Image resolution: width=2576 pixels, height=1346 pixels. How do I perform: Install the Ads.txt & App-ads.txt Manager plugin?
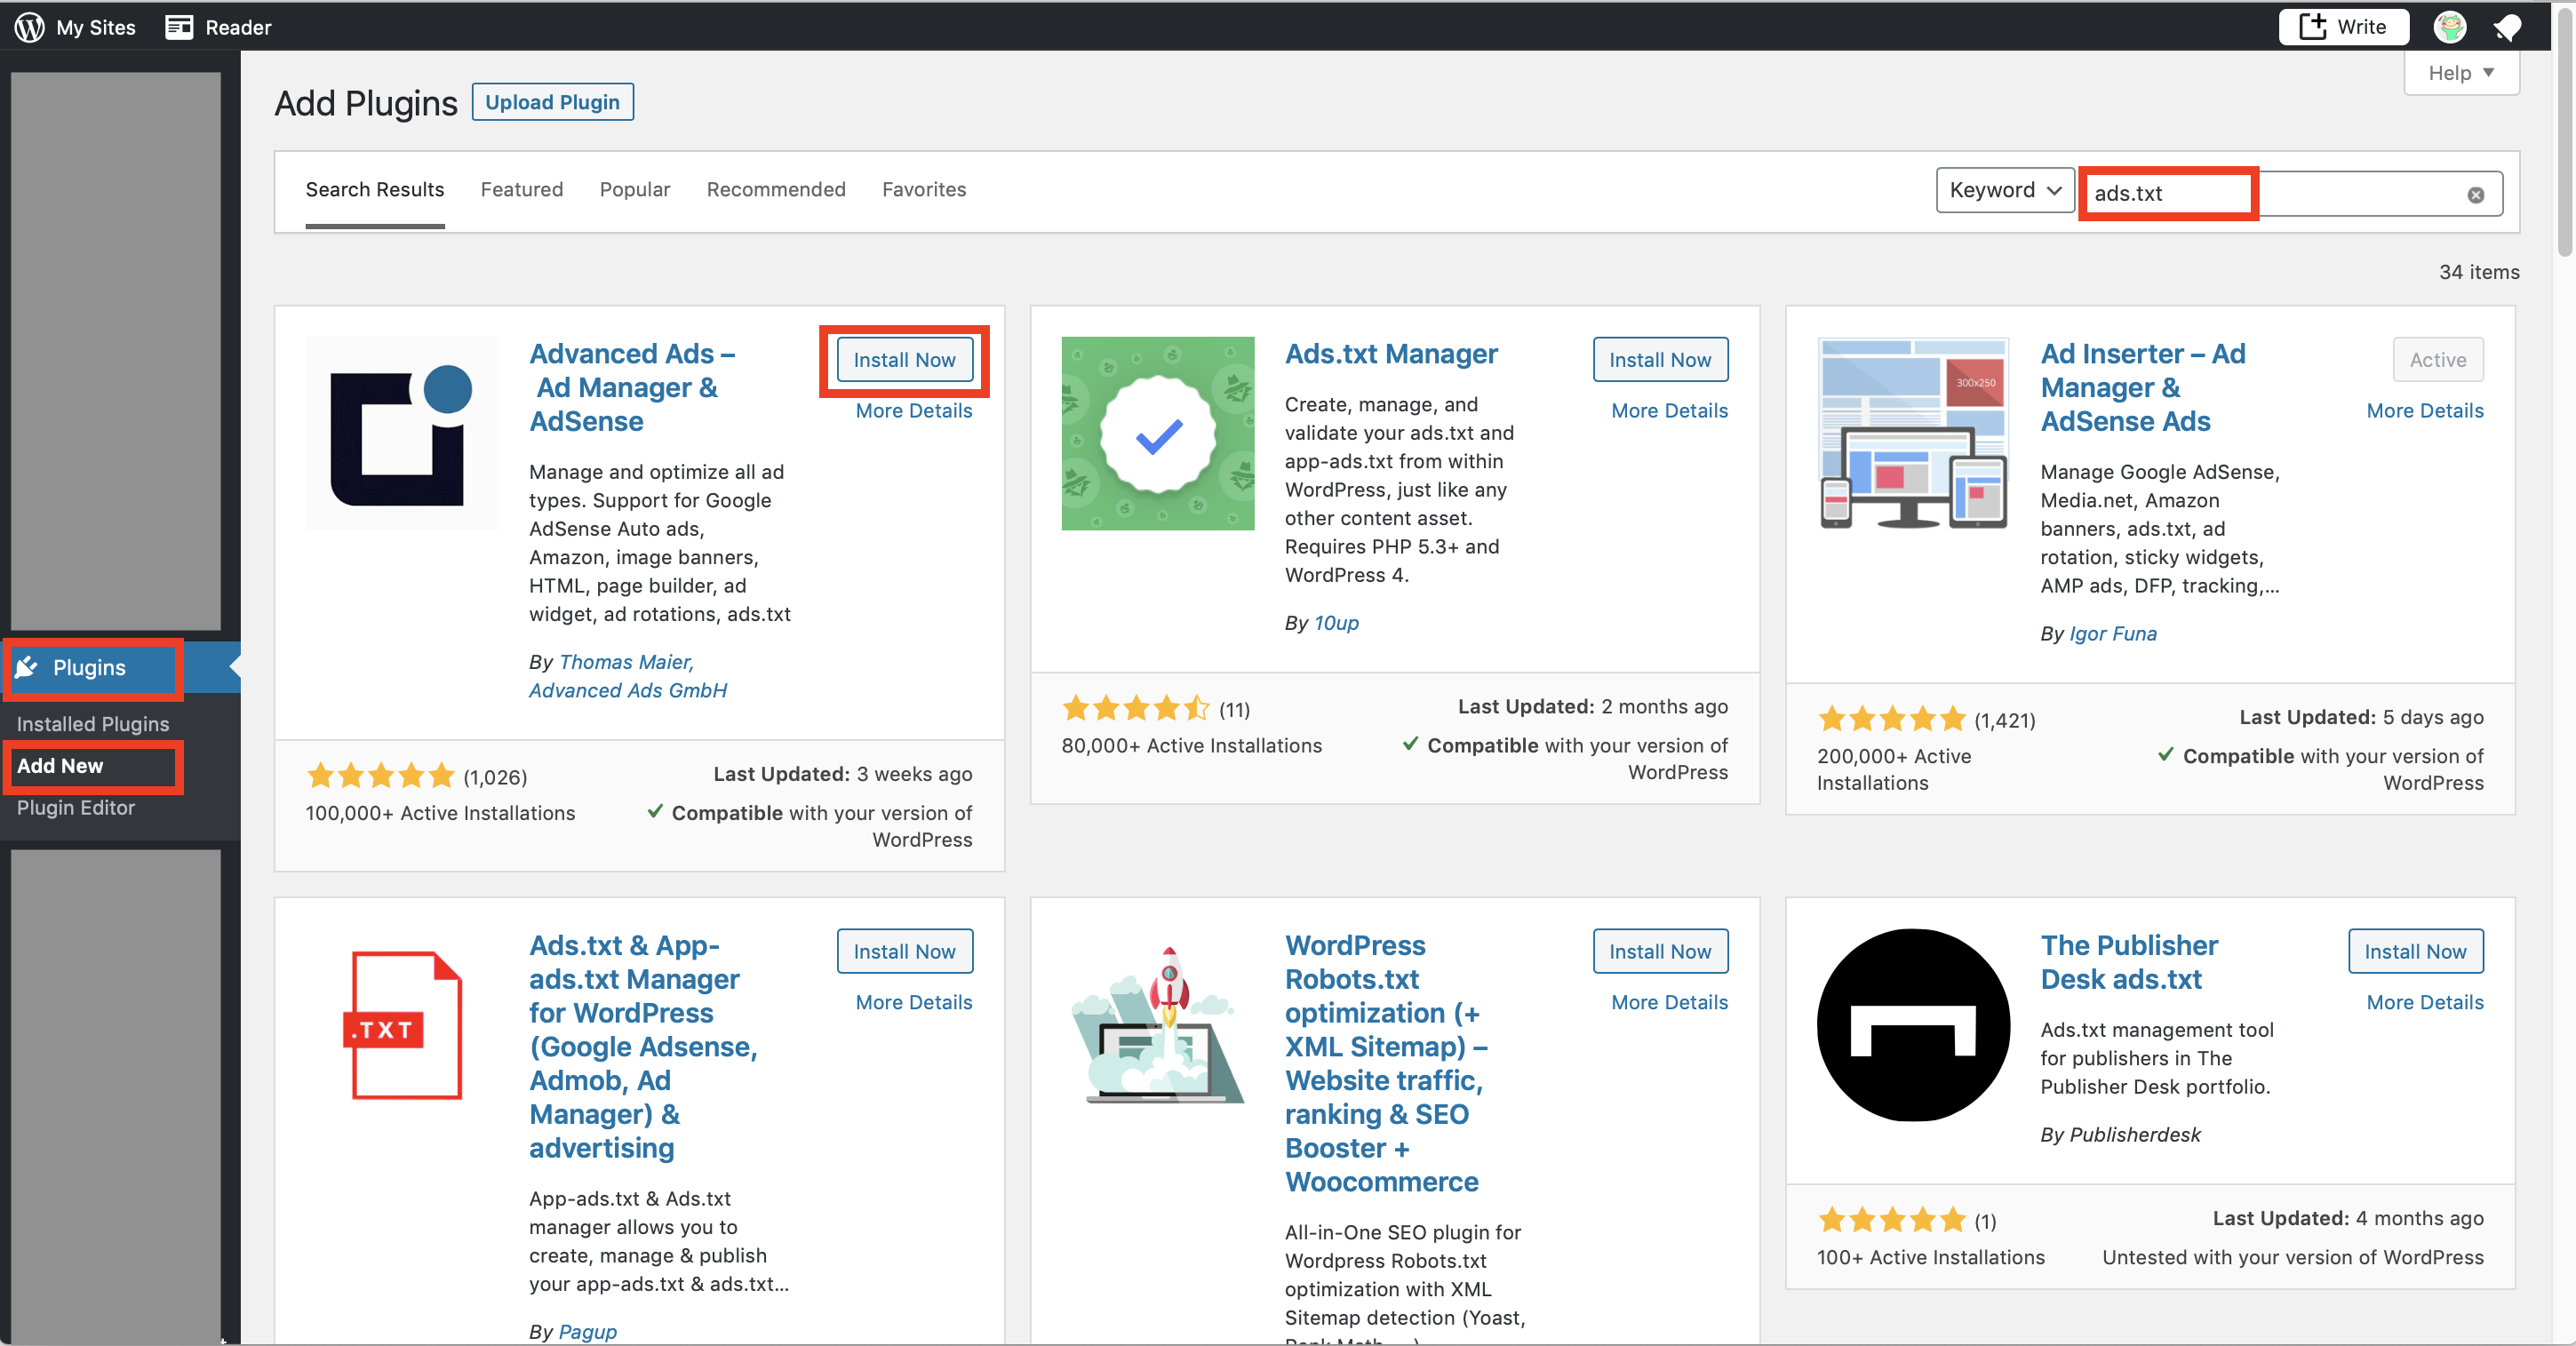[x=905, y=952]
